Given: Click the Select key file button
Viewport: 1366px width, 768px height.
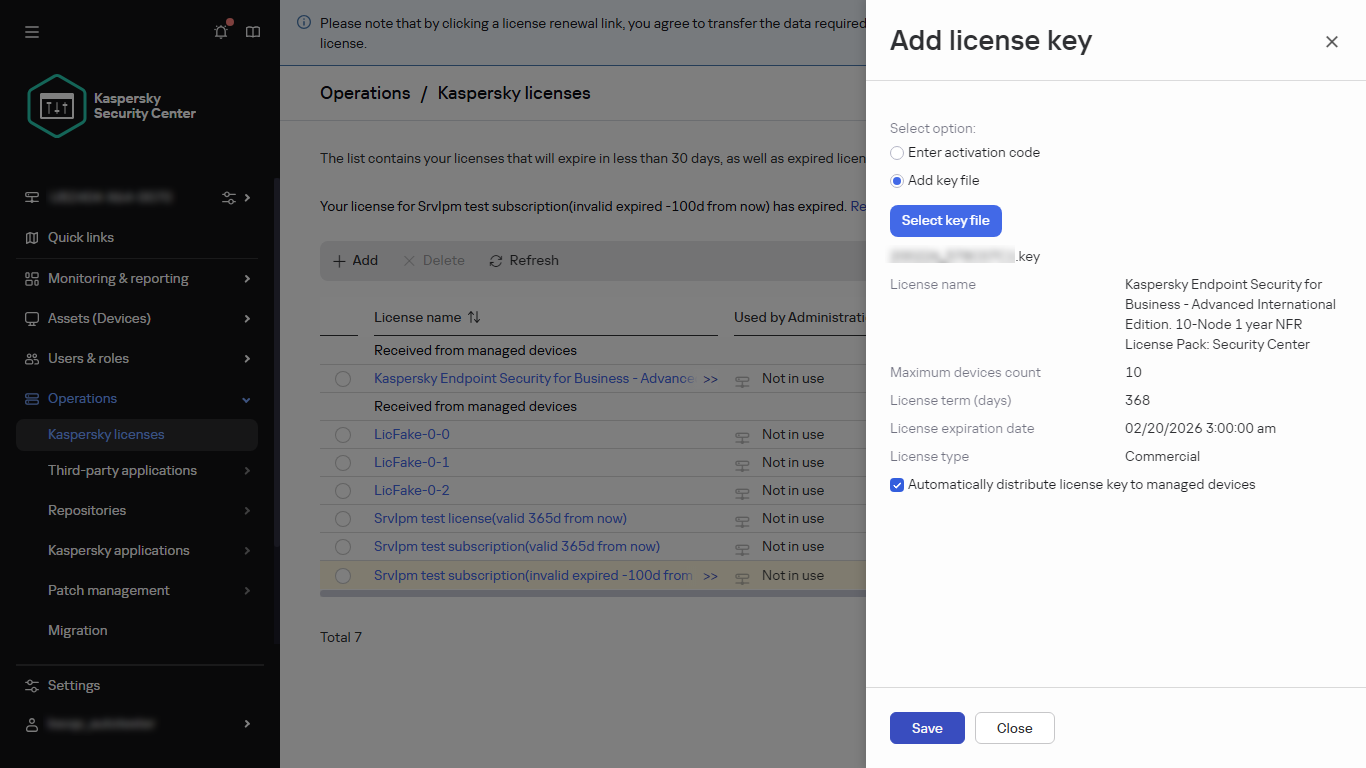Looking at the screenshot, I should (x=945, y=220).
